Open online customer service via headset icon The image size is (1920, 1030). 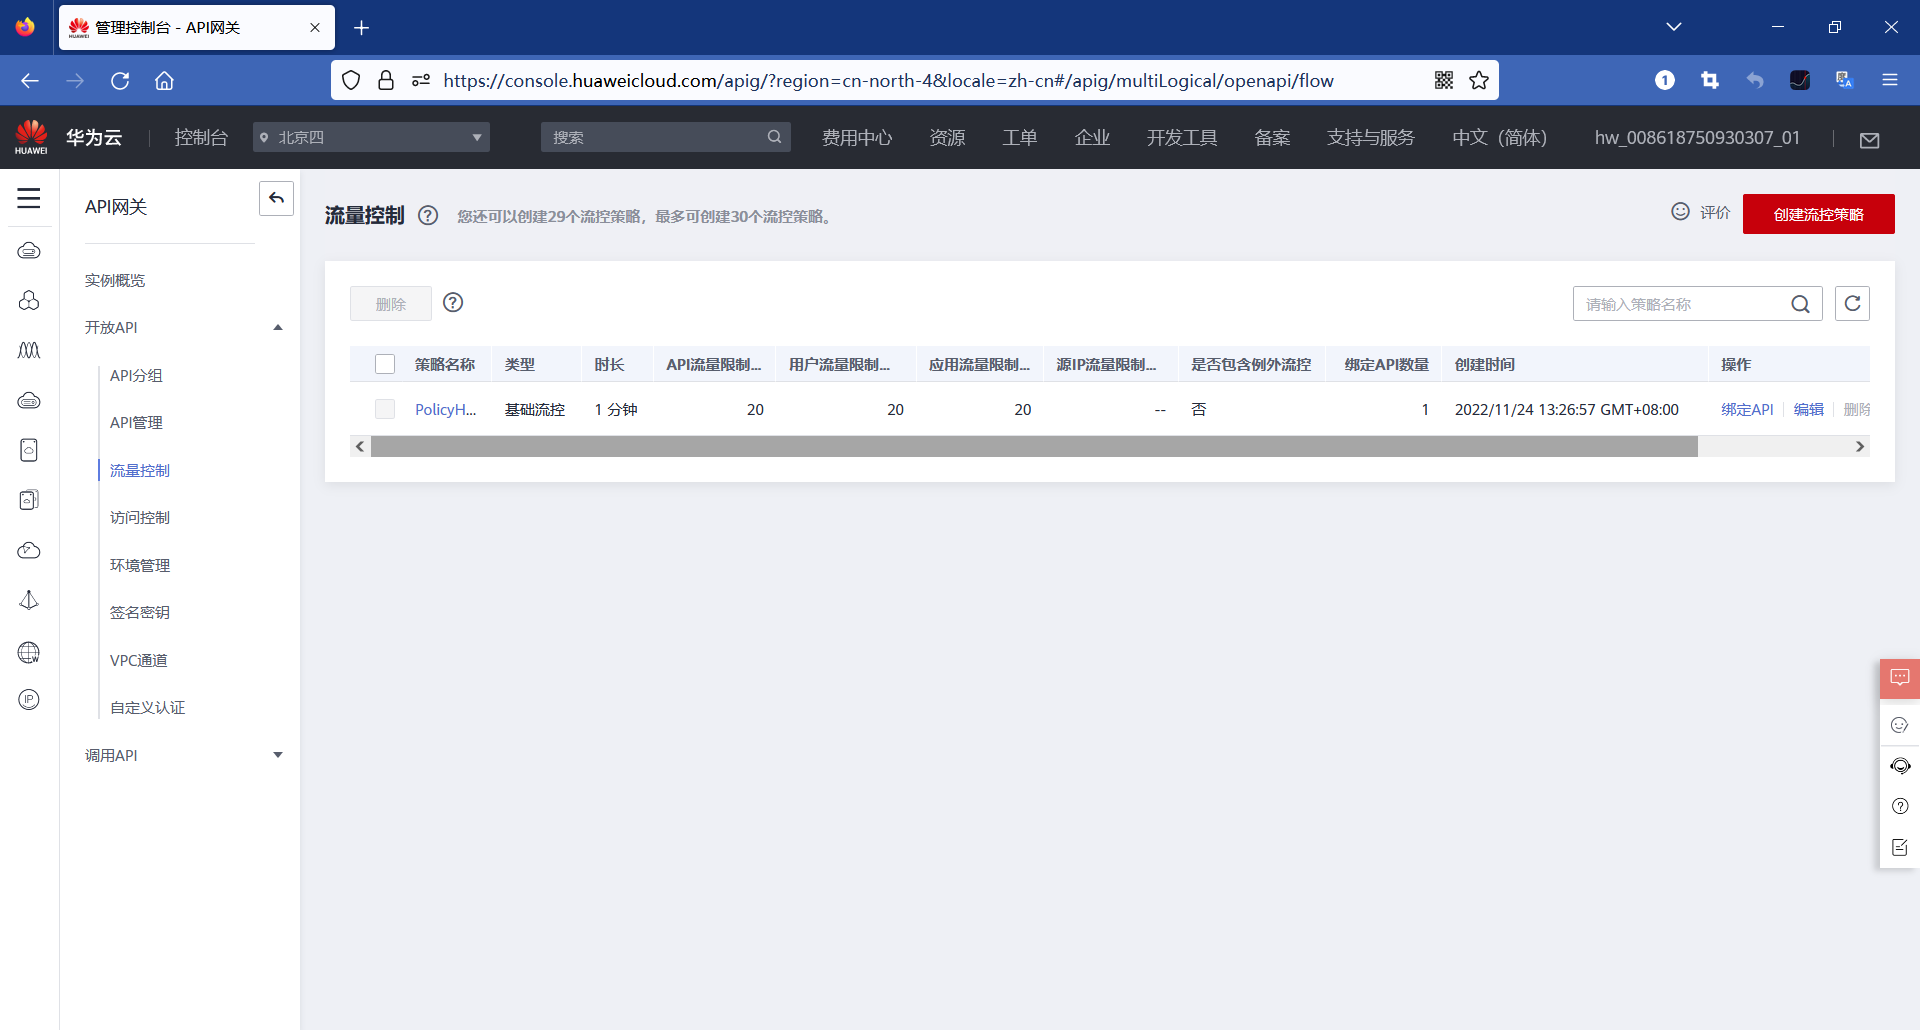tap(1900, 766)
